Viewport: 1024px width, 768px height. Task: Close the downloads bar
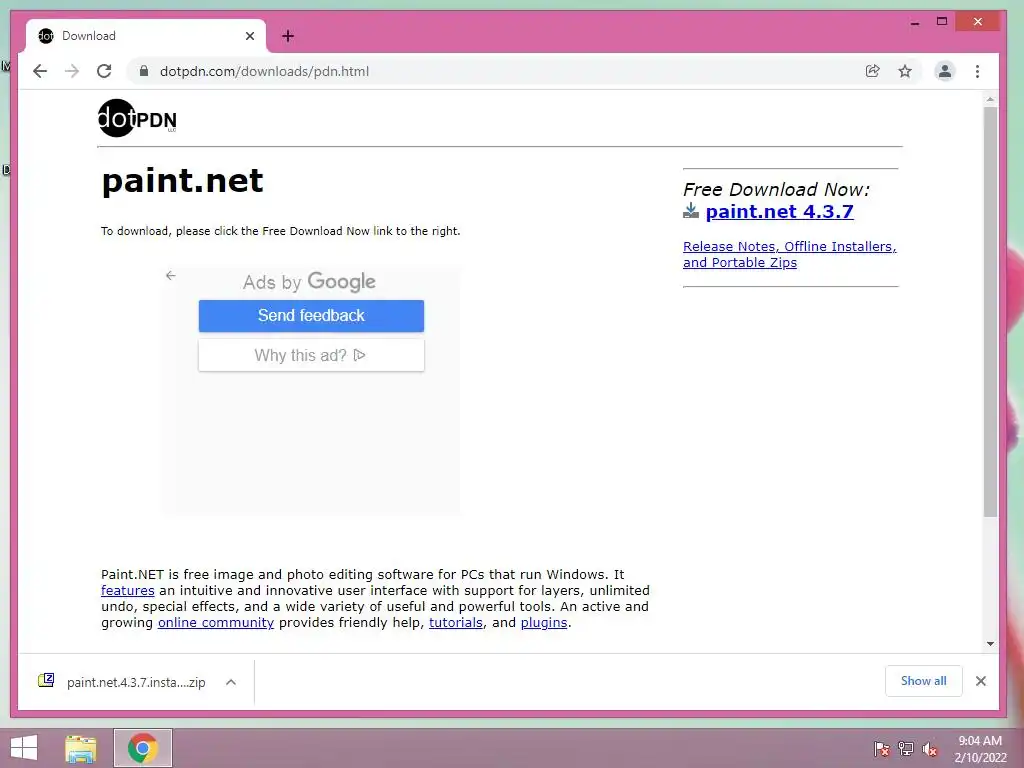tap(981, 681)
